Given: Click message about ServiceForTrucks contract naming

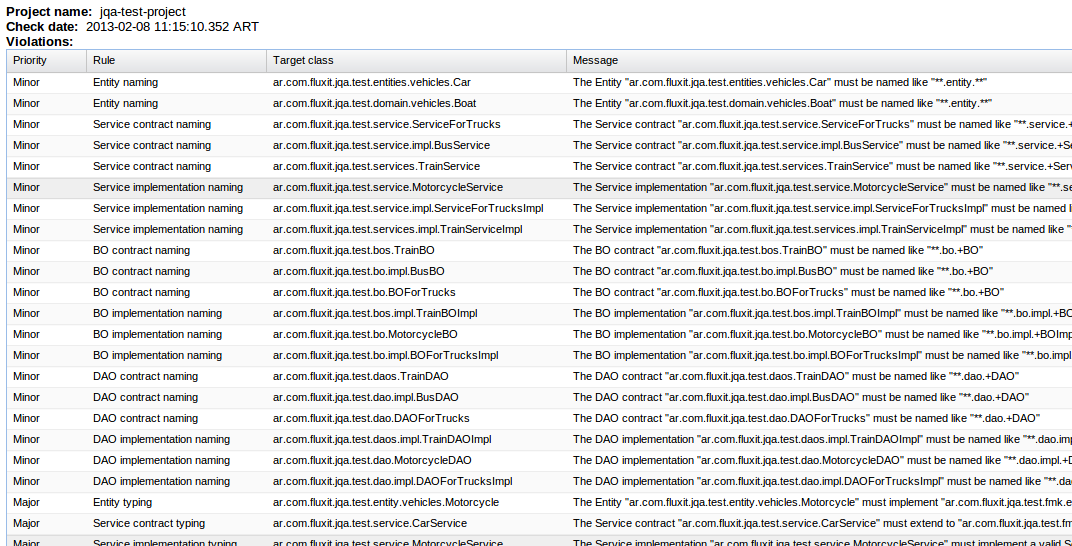Looking at the screenshot, I should click(x=822, y=124).
